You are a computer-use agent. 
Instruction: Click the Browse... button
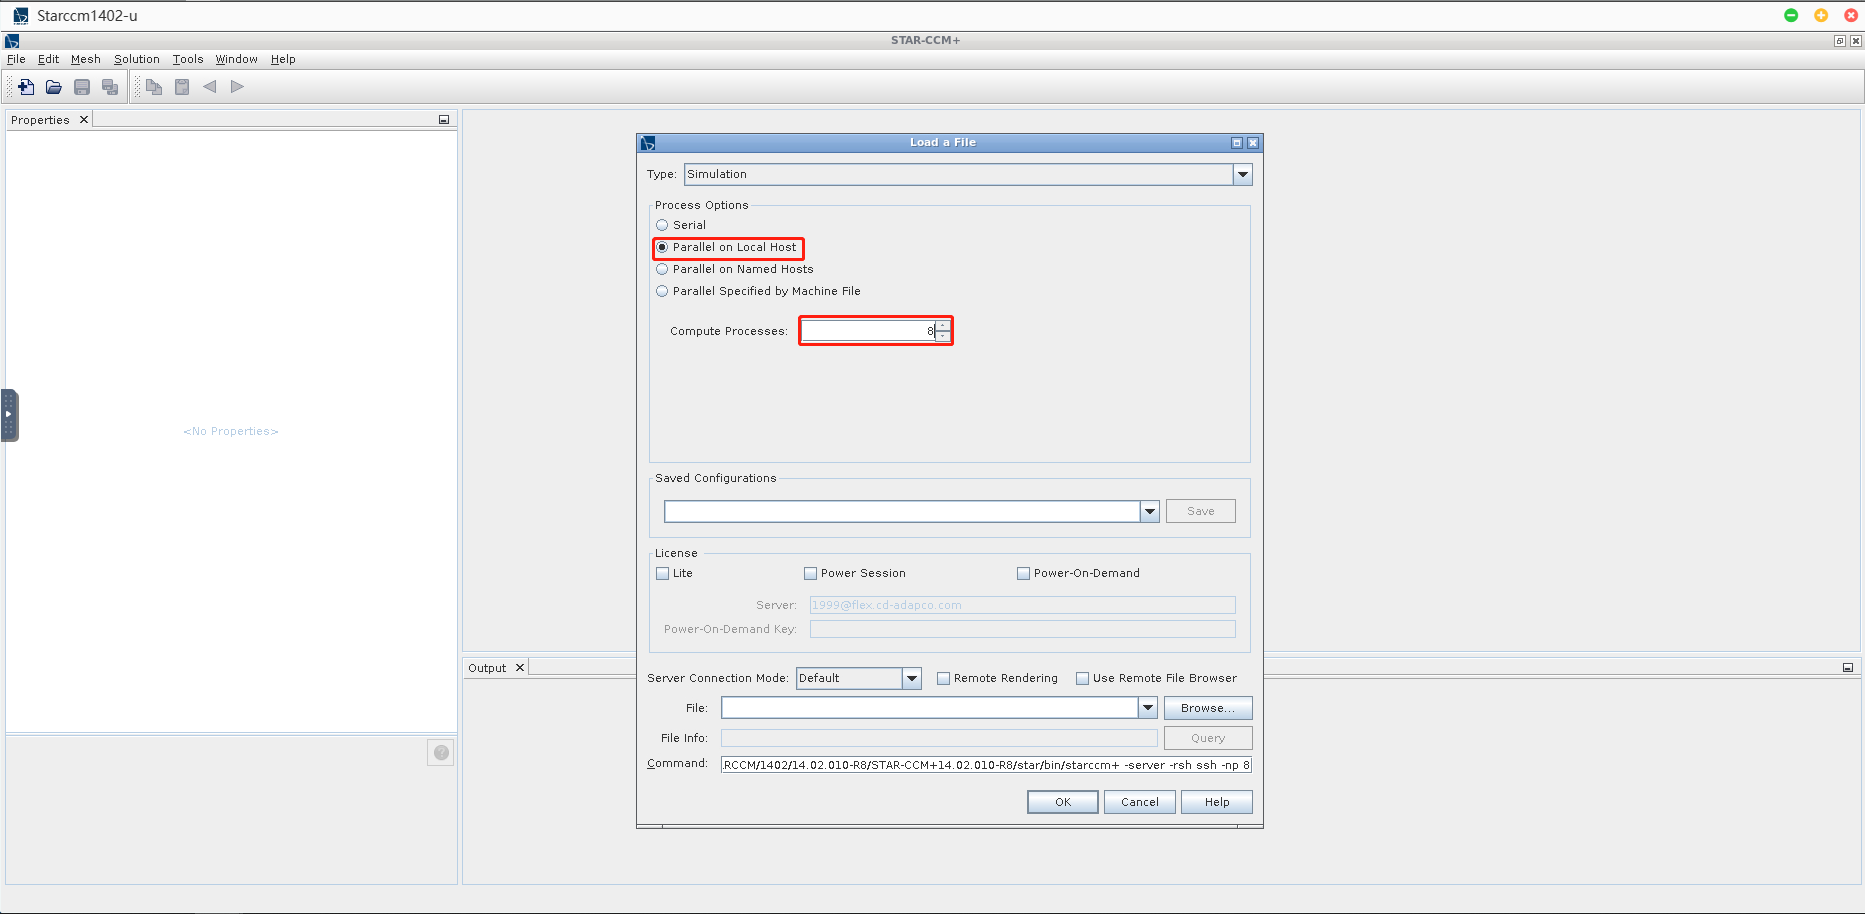(x=1208, y=708)
